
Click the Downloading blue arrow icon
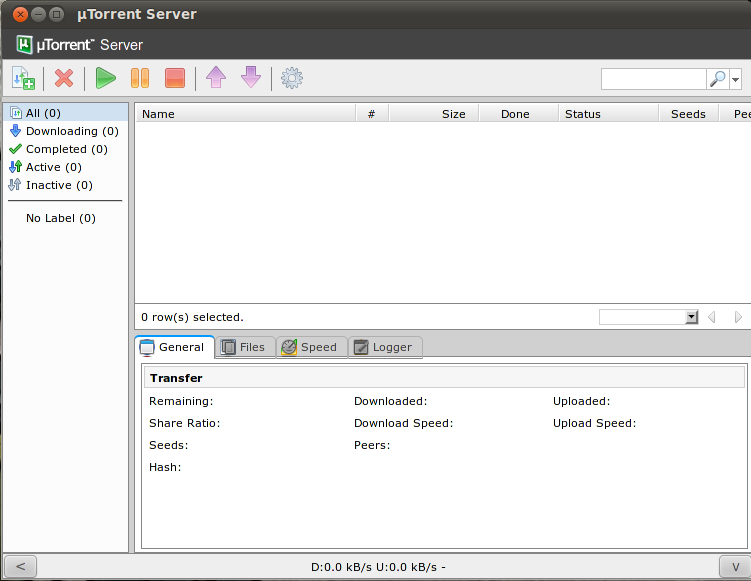[15, 130]
